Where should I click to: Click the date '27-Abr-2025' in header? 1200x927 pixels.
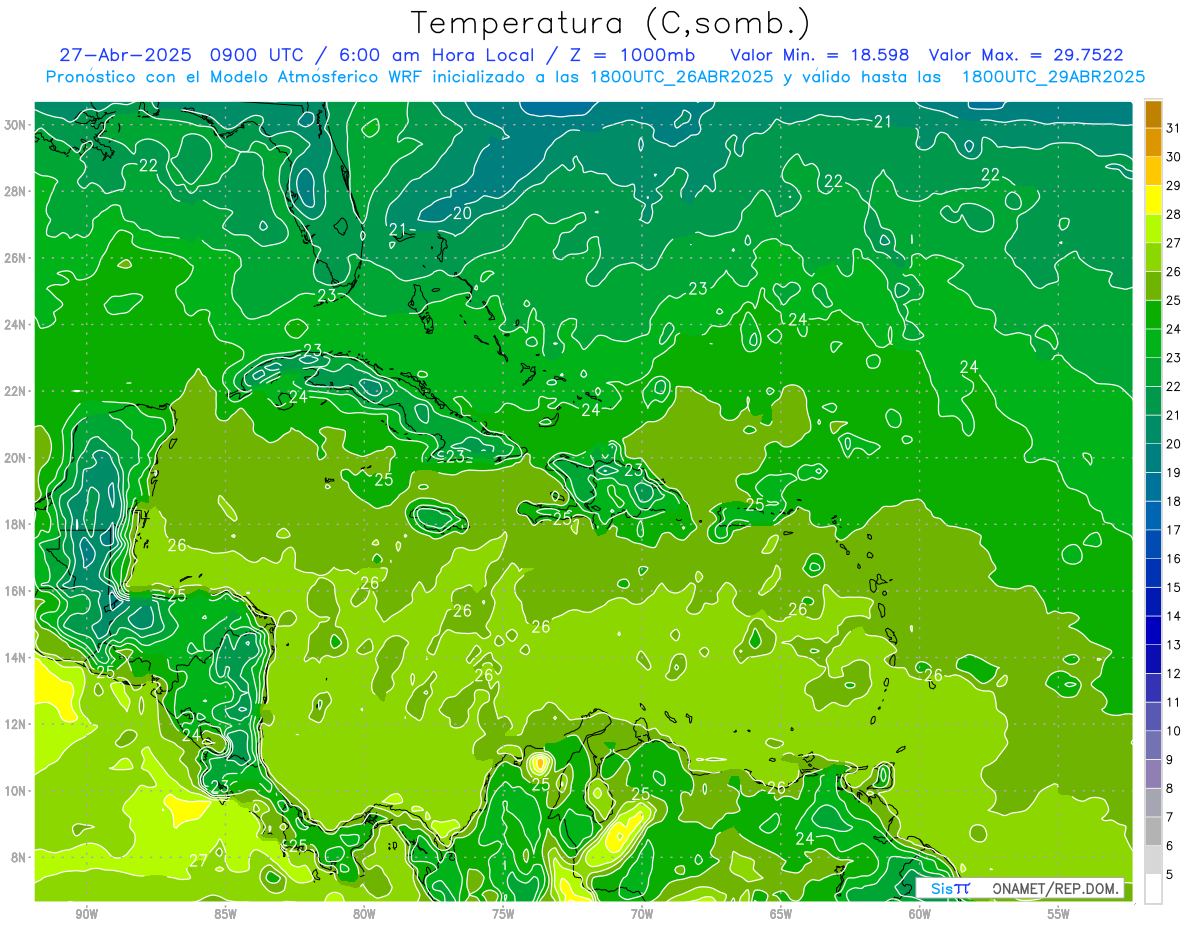click(x=125, y=54)
